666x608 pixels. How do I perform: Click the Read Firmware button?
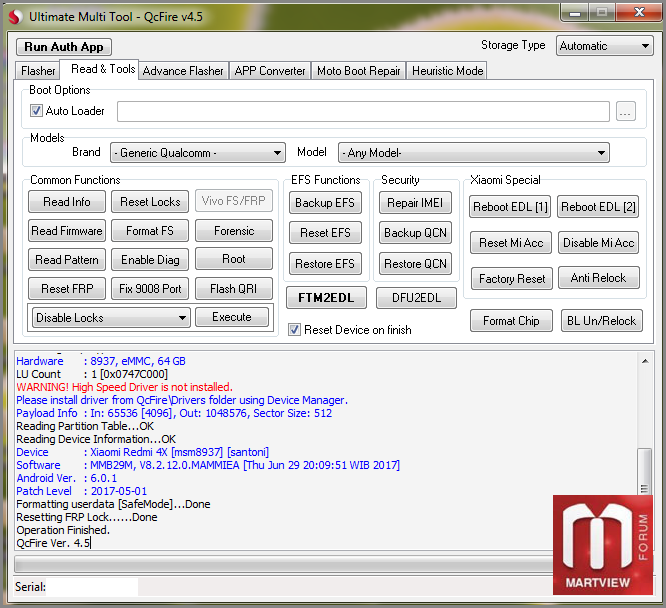[67, 230]
